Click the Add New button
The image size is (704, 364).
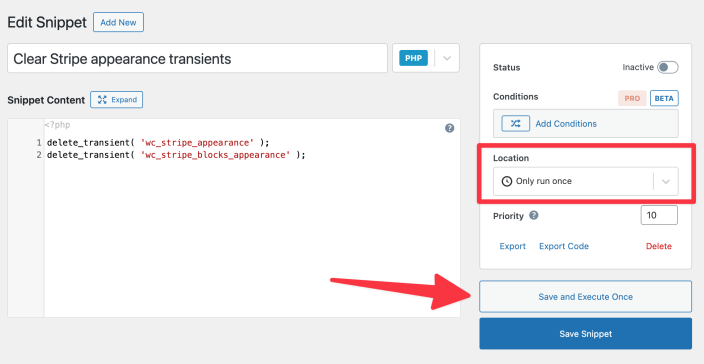click(118, 22)
